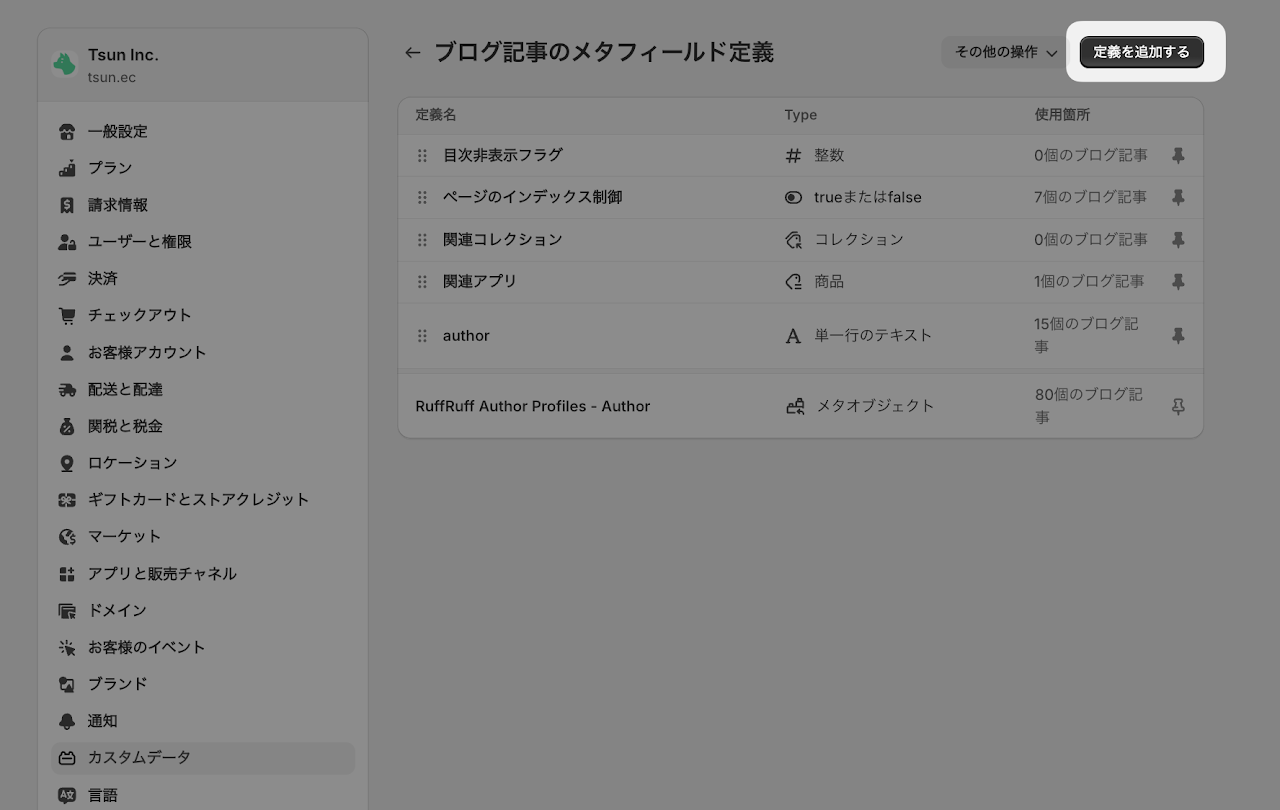Image resolution: width=1280 pixels, height=810 pixels.
Task: Click the チェックアウト cart icon
Action: [x=67, y=316]
